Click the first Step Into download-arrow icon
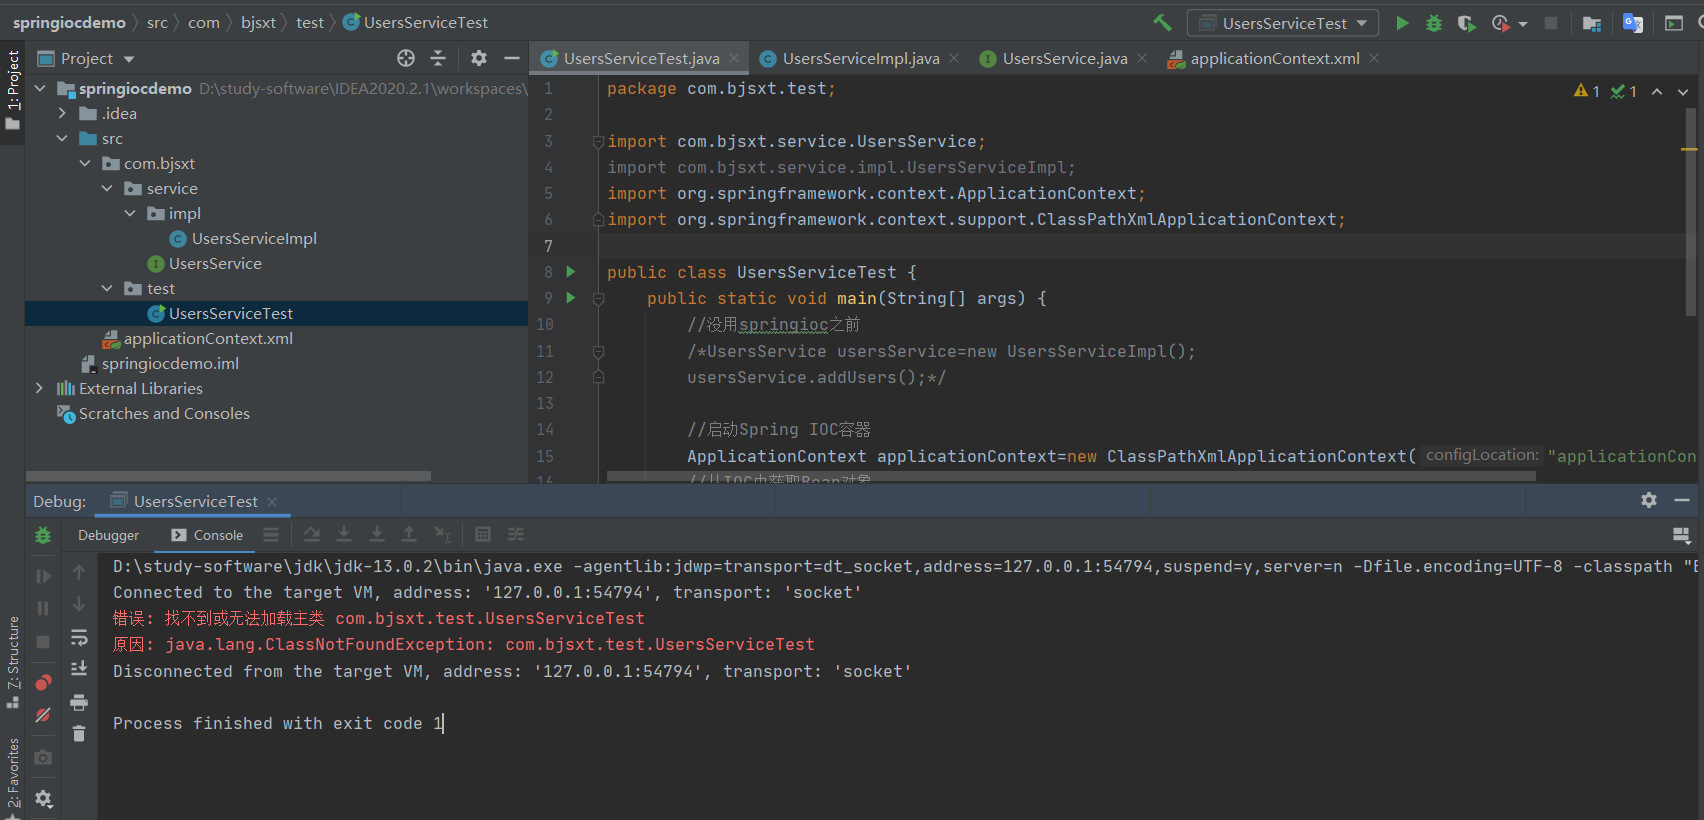1704x820 pixels. pos(344,534)
